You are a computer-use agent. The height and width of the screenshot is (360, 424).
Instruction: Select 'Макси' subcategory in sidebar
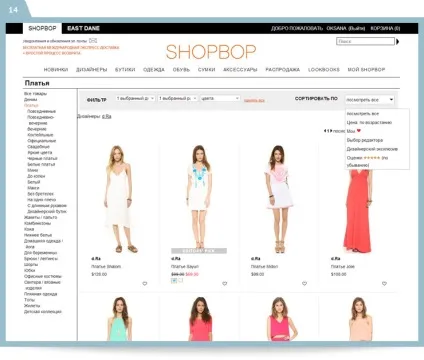33,188
